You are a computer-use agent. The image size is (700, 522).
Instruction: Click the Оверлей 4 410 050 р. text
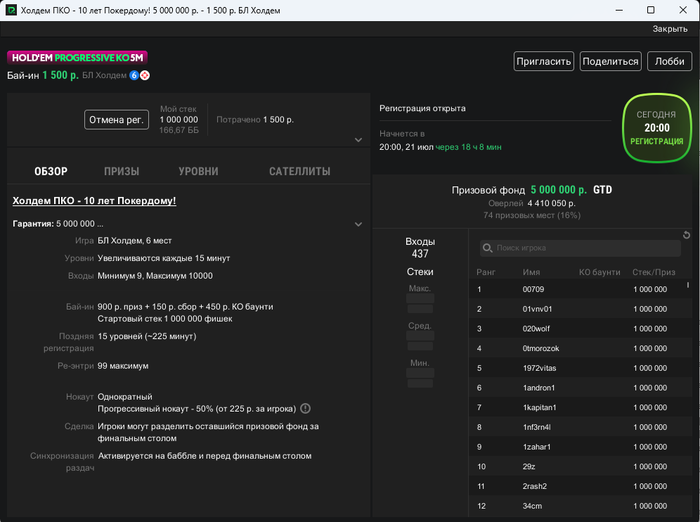(531, 203)
